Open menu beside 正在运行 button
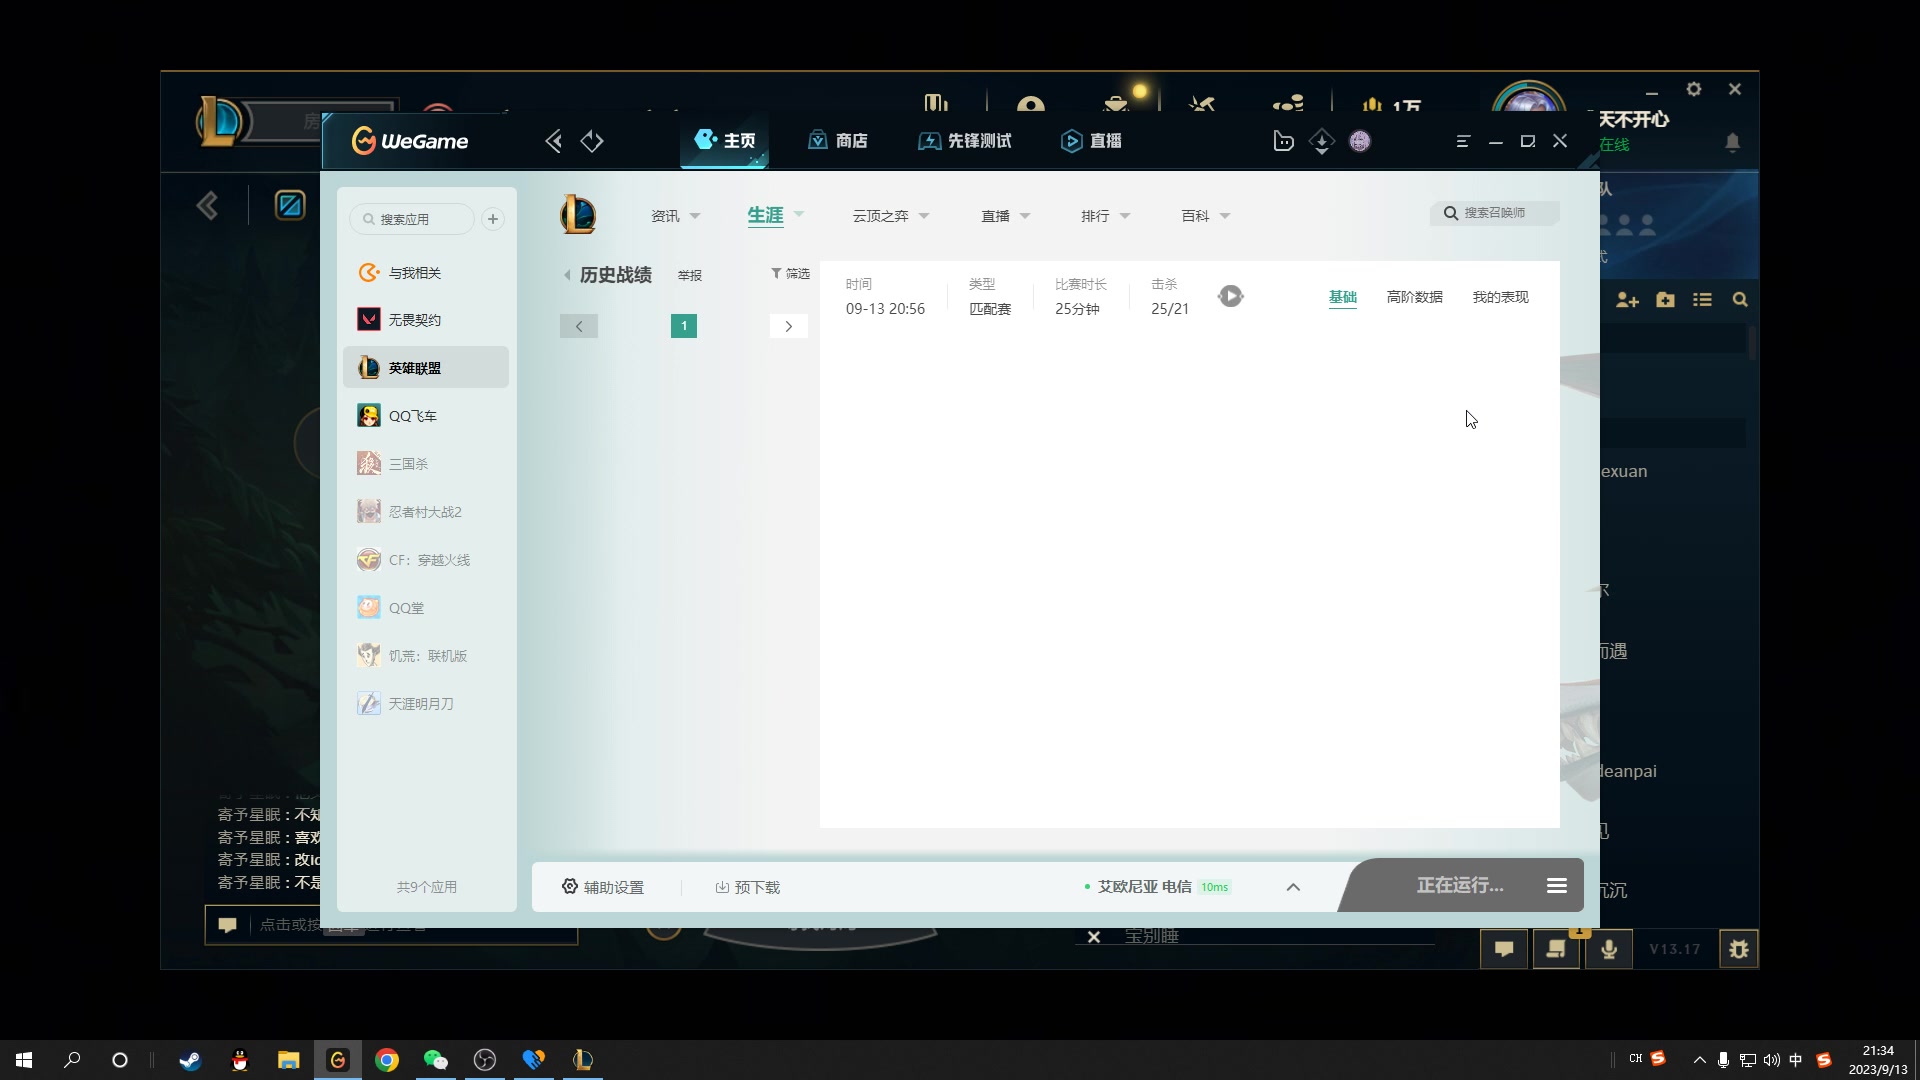This screenshot has width=1920, height=1080. 1557,886
